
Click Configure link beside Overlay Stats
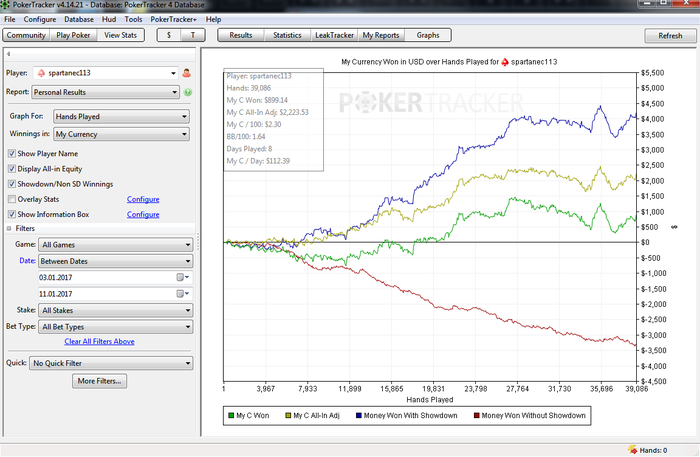click(x=143, y=199)
